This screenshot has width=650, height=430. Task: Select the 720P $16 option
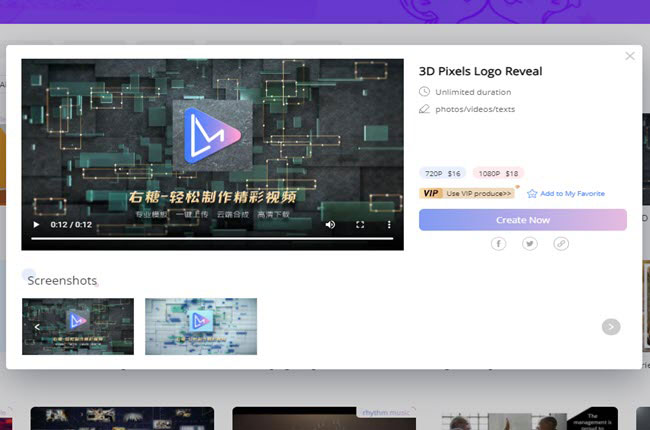point(441,173)
